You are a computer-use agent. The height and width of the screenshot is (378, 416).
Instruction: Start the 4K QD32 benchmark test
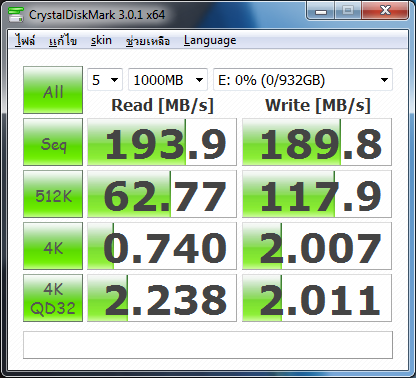[x=53, y=298]
